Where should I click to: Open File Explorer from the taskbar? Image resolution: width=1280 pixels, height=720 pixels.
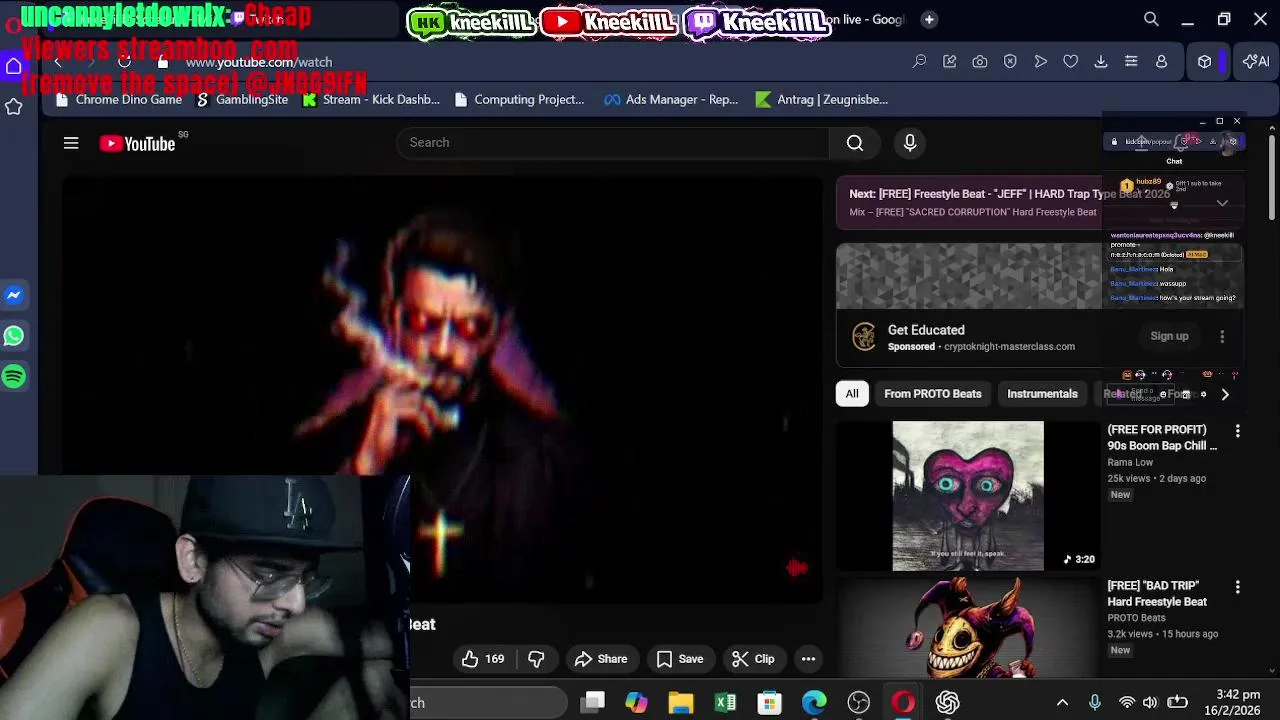click(681, 703)
